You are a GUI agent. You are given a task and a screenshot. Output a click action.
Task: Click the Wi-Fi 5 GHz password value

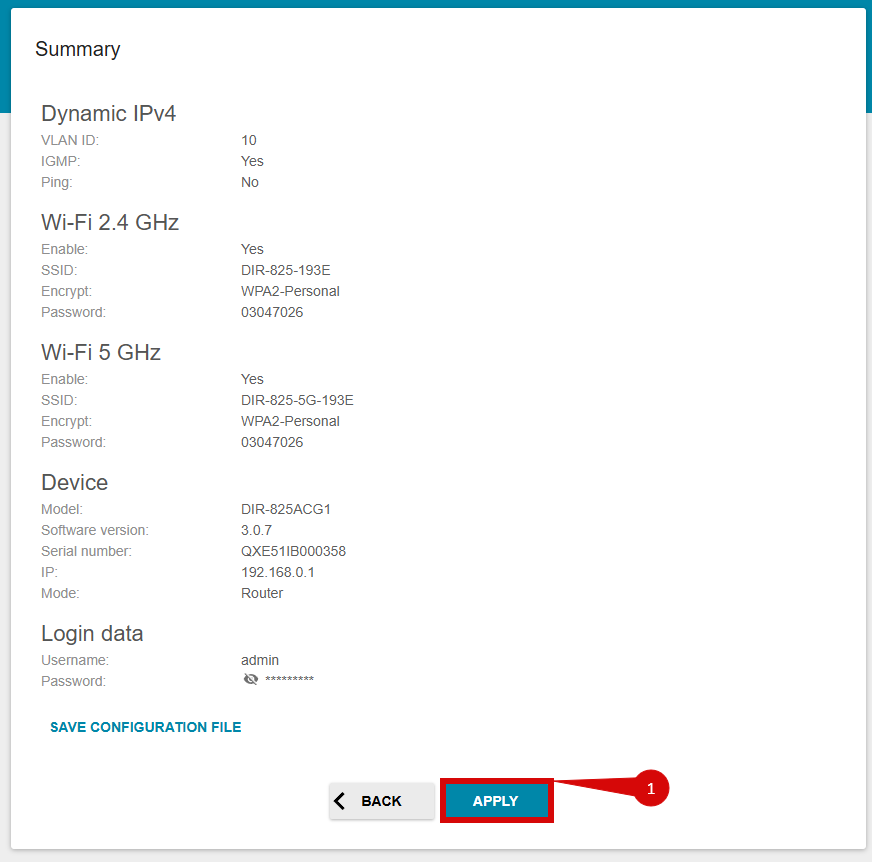coord(272,442)
